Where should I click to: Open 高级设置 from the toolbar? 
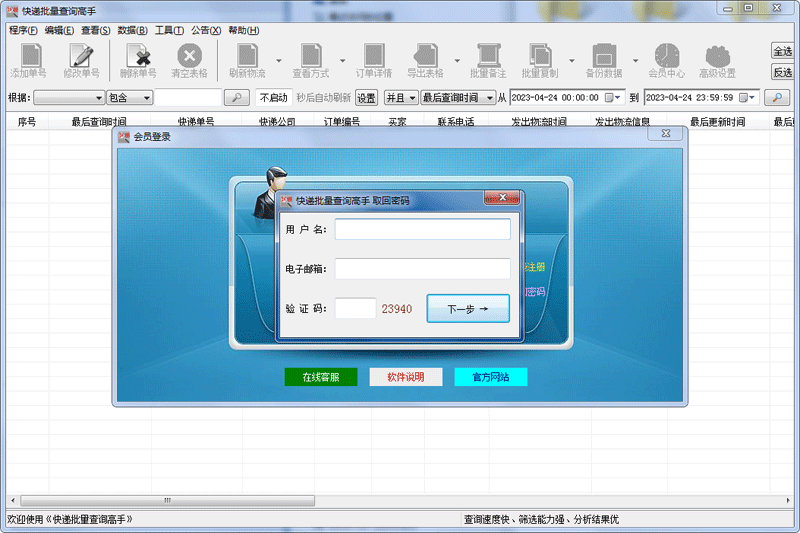point(717,61)
